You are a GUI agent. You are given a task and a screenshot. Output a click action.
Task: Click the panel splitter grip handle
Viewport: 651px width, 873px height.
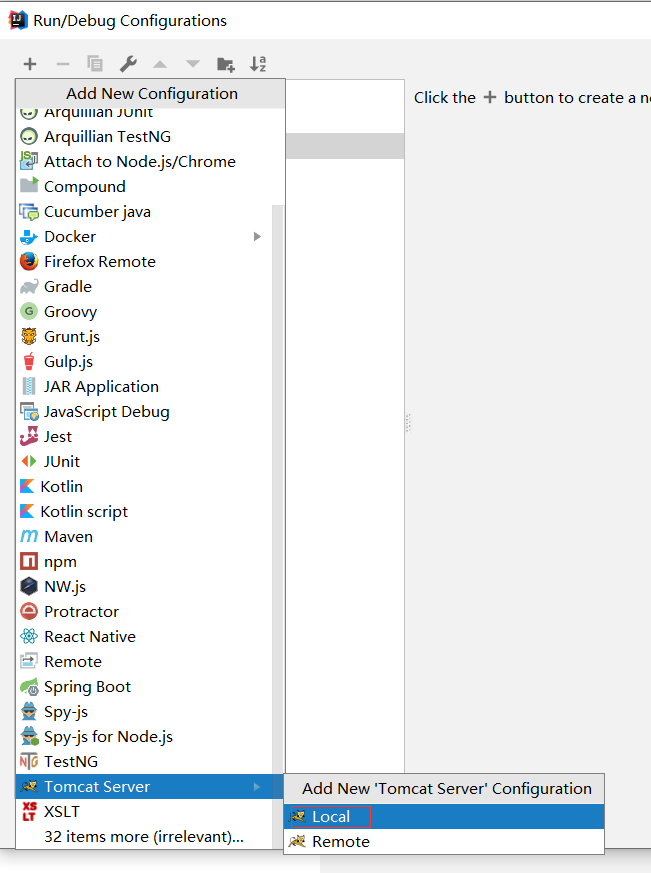[408, 423]
